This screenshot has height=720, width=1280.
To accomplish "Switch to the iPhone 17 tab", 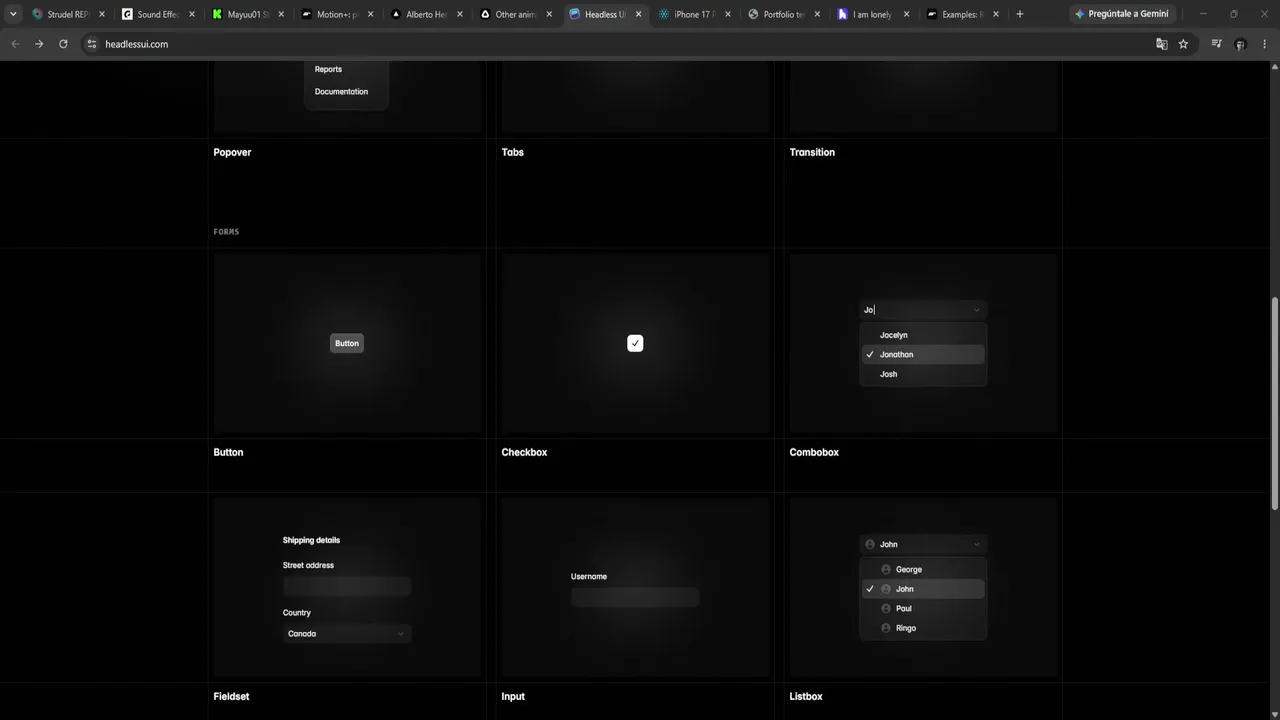I will point(694,15).
